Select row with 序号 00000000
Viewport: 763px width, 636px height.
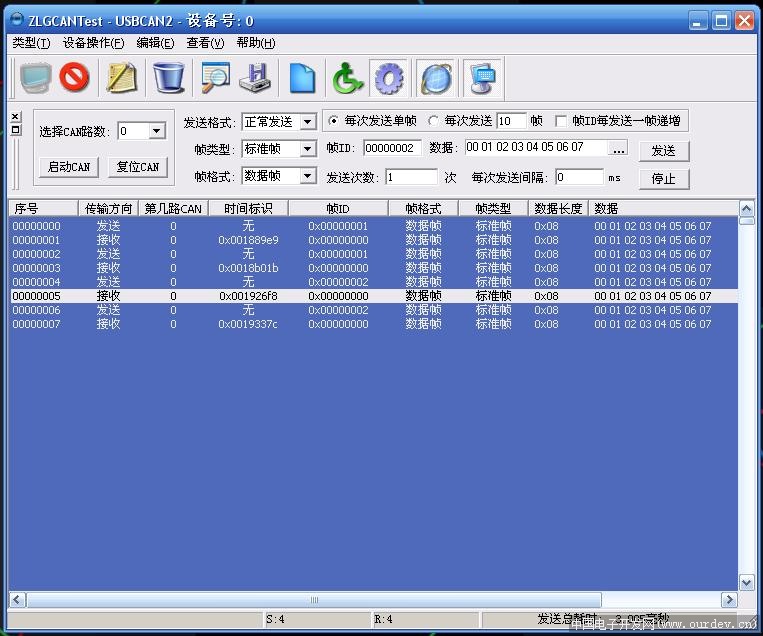pyautogui.click(x=373, y=226)
